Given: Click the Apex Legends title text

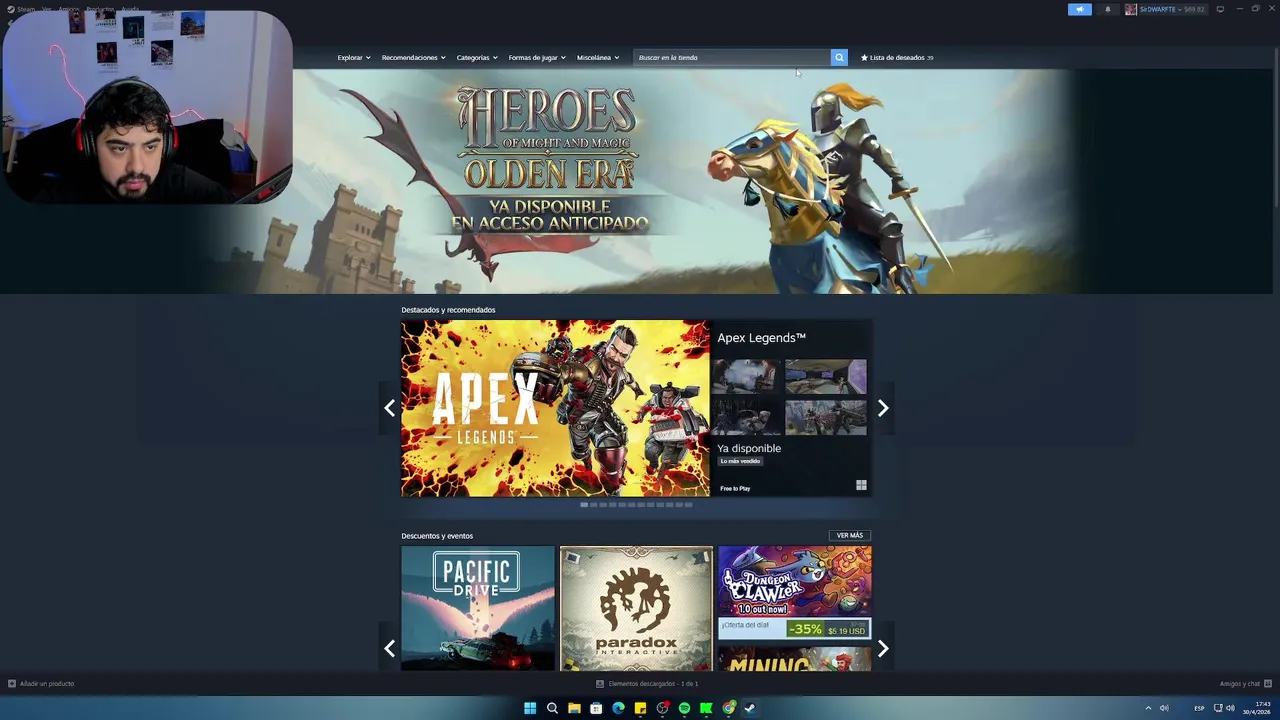Looking at the screenshot, I should point(761,338).
